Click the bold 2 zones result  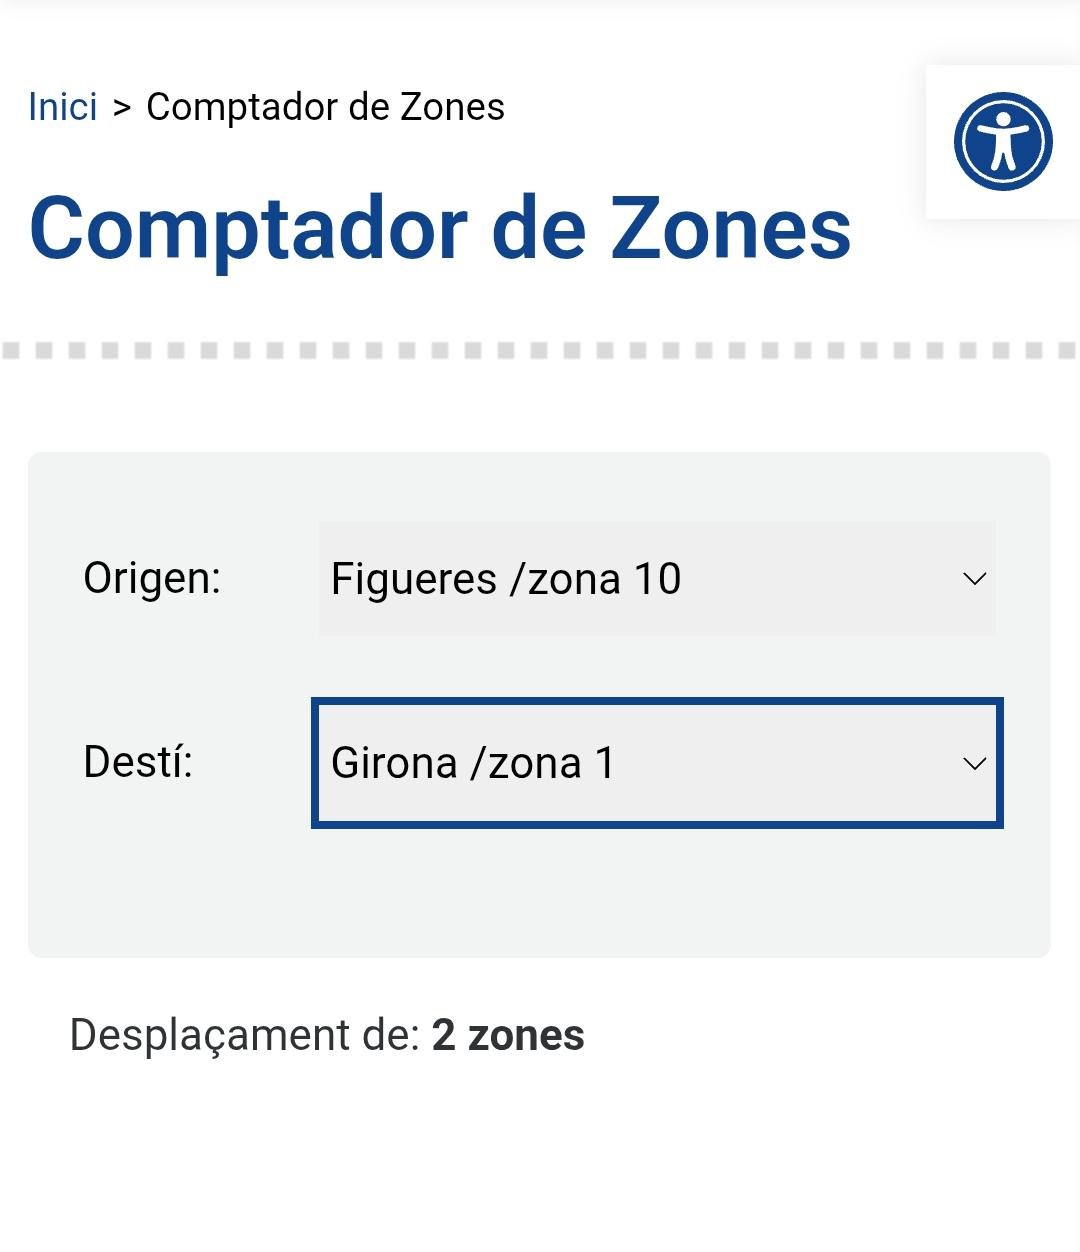(x=508, y=1035)
